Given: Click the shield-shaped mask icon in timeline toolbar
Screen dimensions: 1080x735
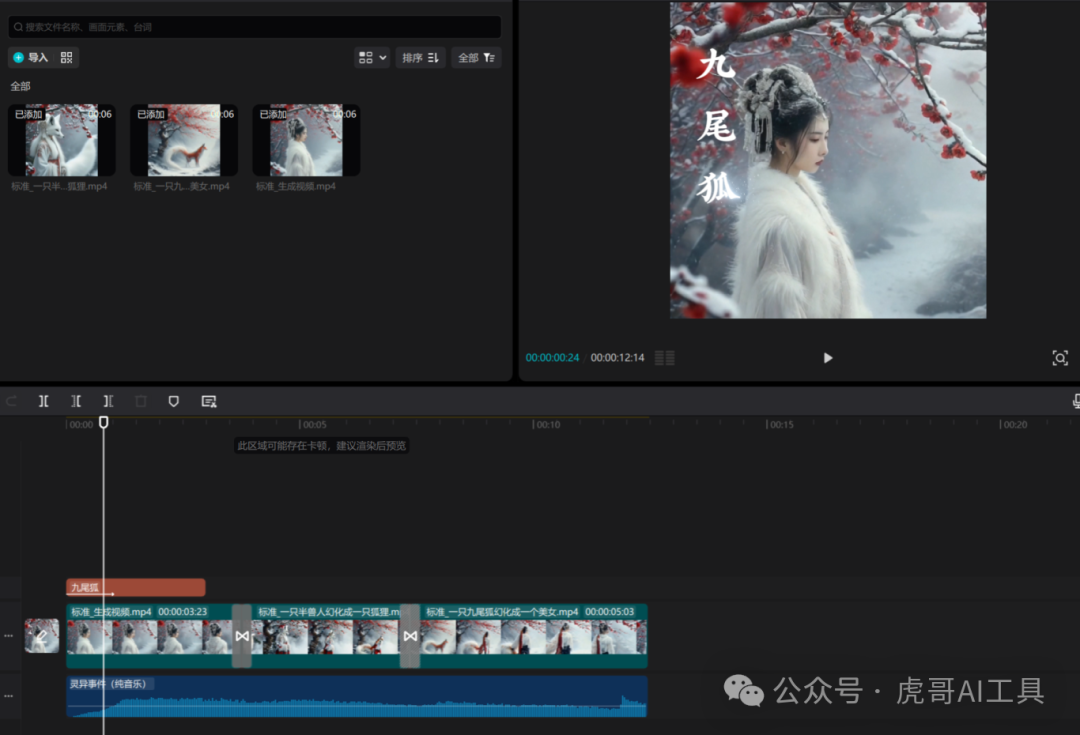Looking at the screenshot, I should click(x=174, y=401).
